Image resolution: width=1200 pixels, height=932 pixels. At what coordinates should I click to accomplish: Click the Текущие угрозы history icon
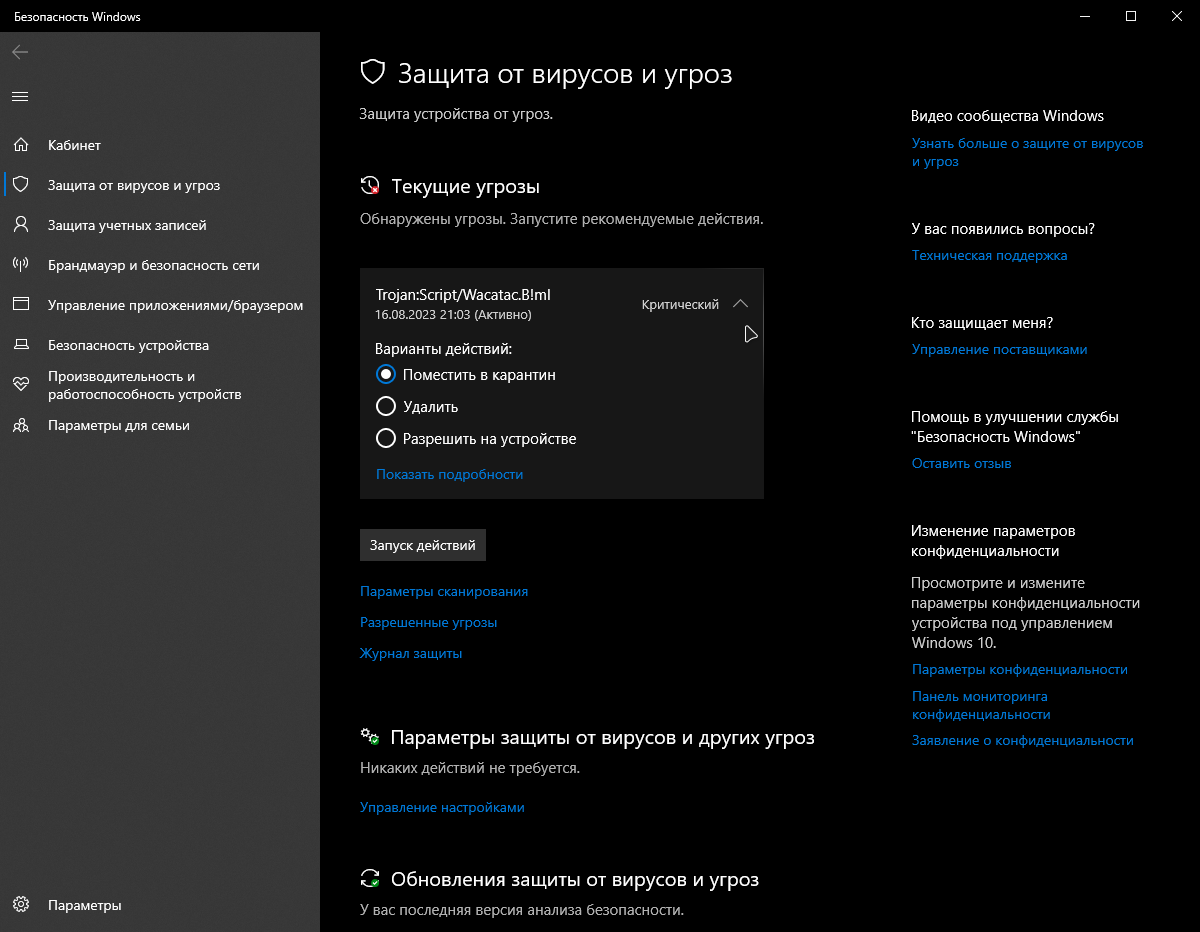click(x=370, y=186)
